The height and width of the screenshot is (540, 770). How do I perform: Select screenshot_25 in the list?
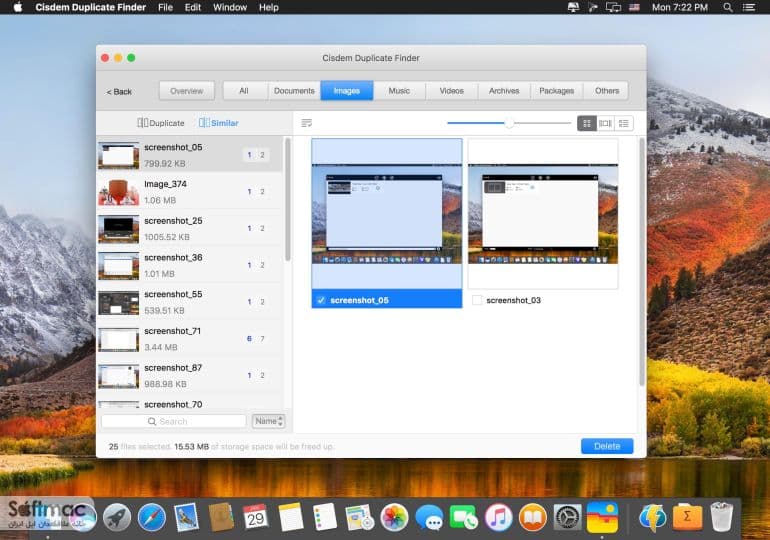coord(190,228)
